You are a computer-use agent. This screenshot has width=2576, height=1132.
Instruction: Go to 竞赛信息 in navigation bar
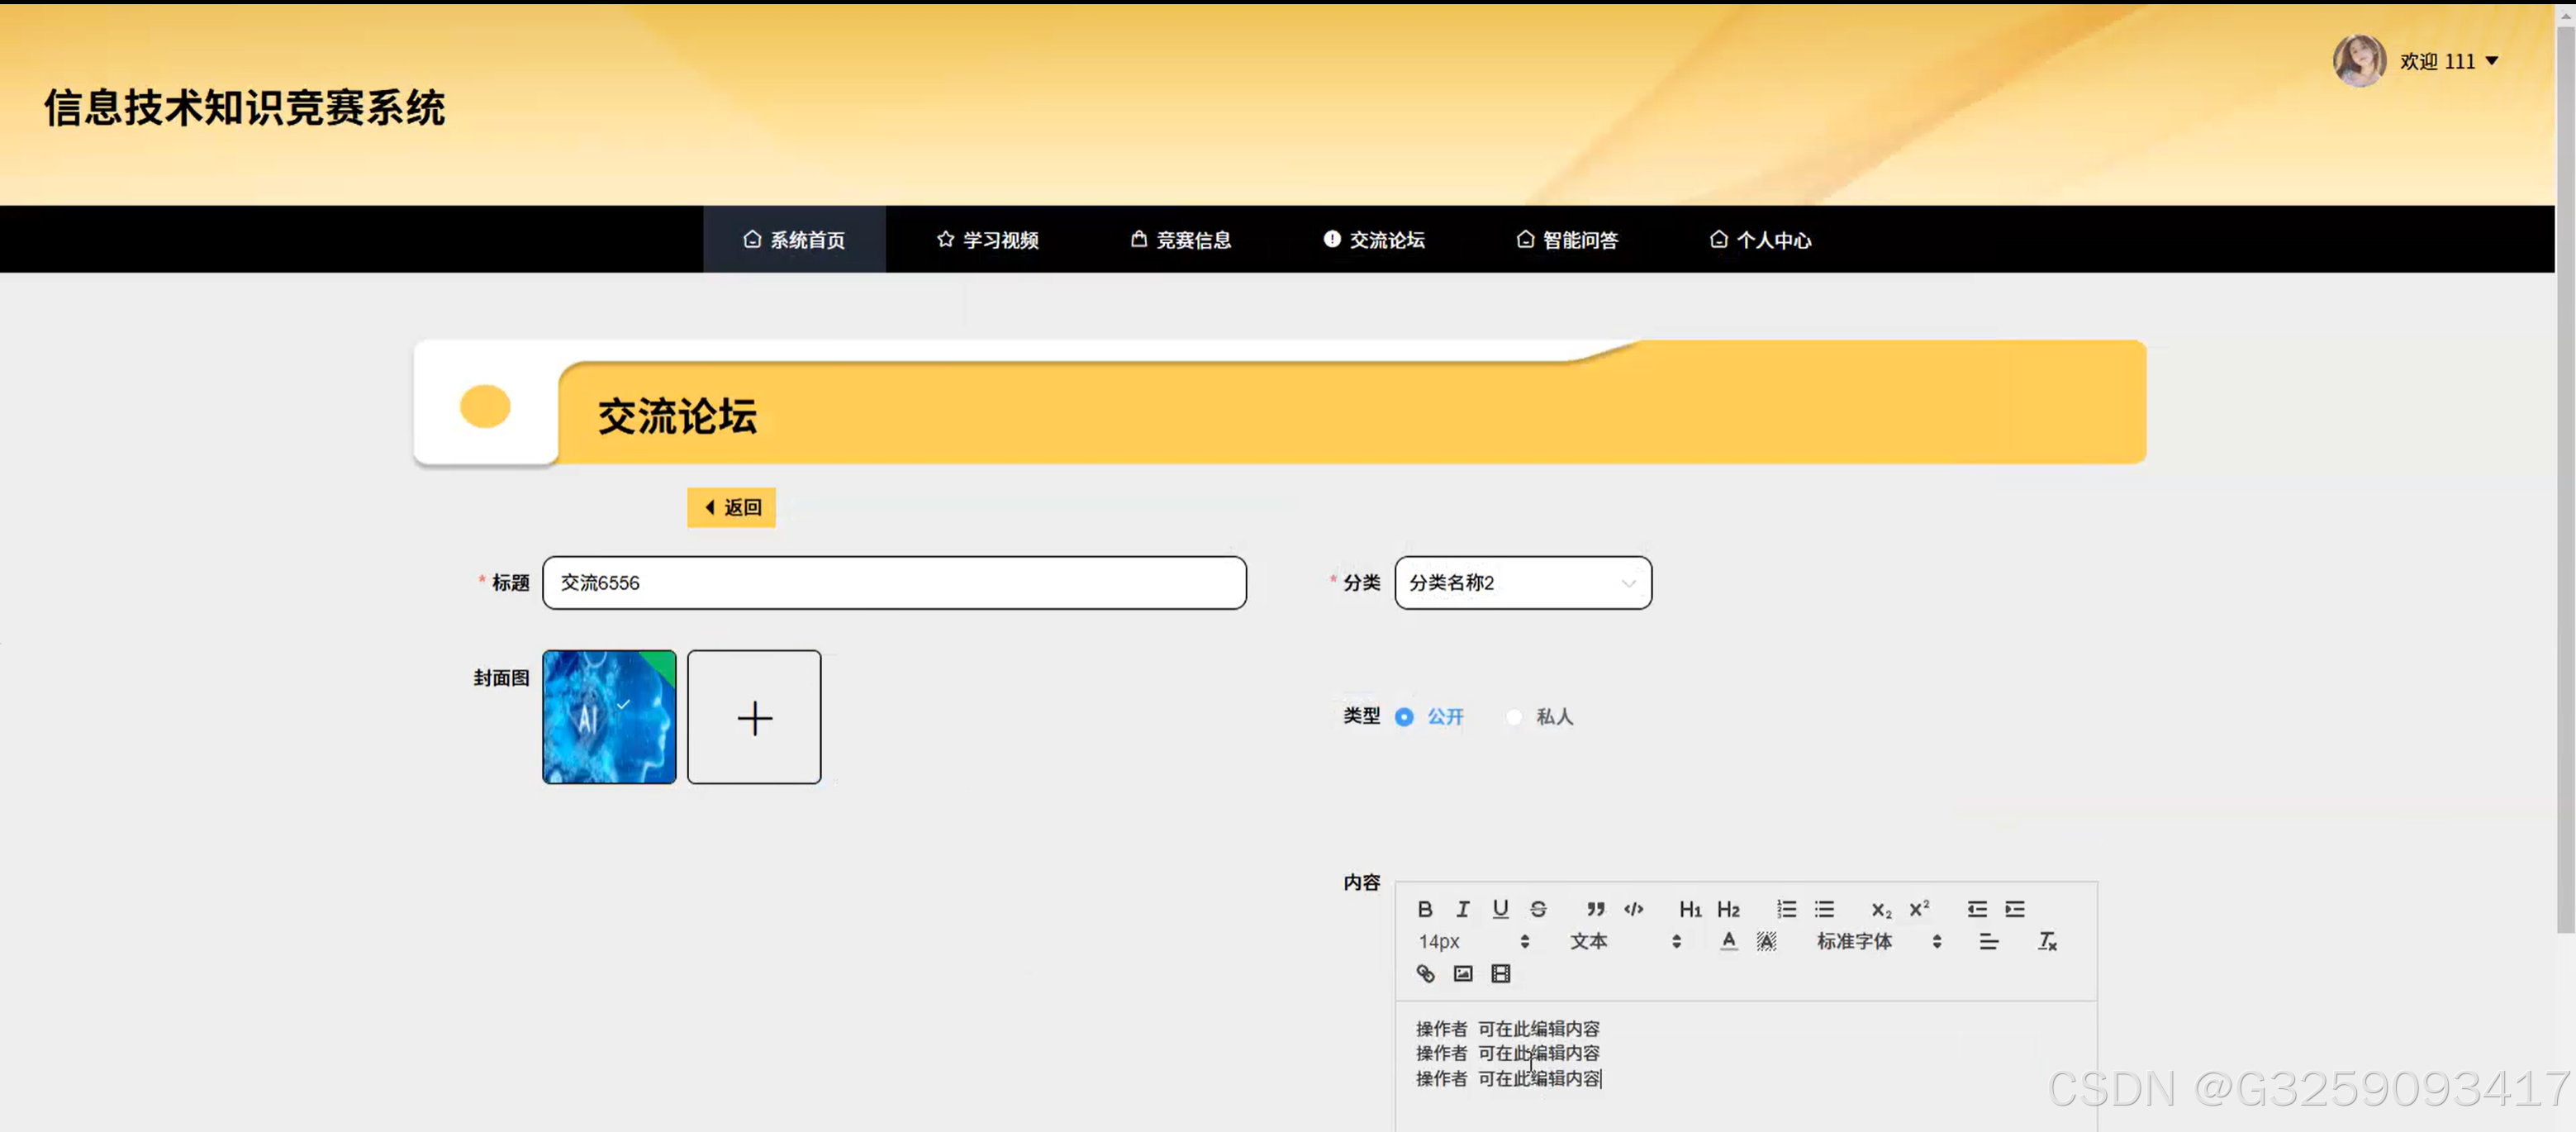[x=1181, y=240]
